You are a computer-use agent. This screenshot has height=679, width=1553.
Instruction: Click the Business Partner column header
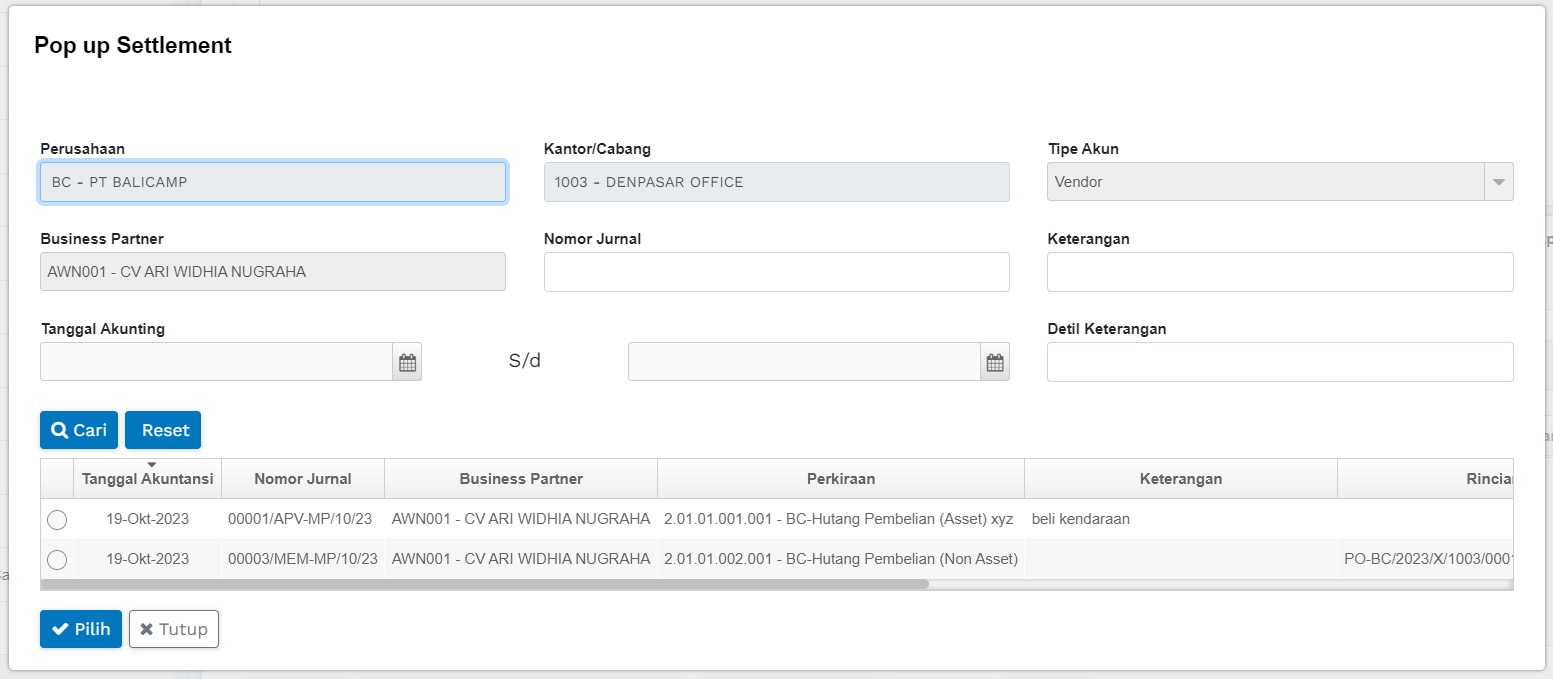[x=521, y=479]
